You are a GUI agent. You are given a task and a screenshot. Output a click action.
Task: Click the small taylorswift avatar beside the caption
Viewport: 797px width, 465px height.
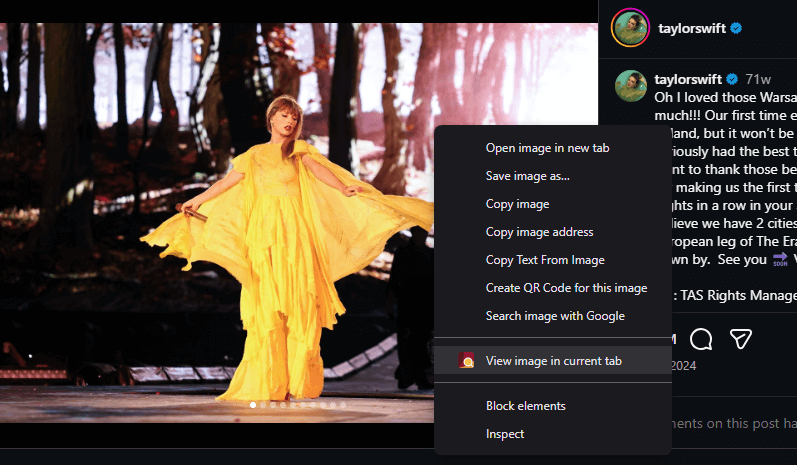point(631,85)
